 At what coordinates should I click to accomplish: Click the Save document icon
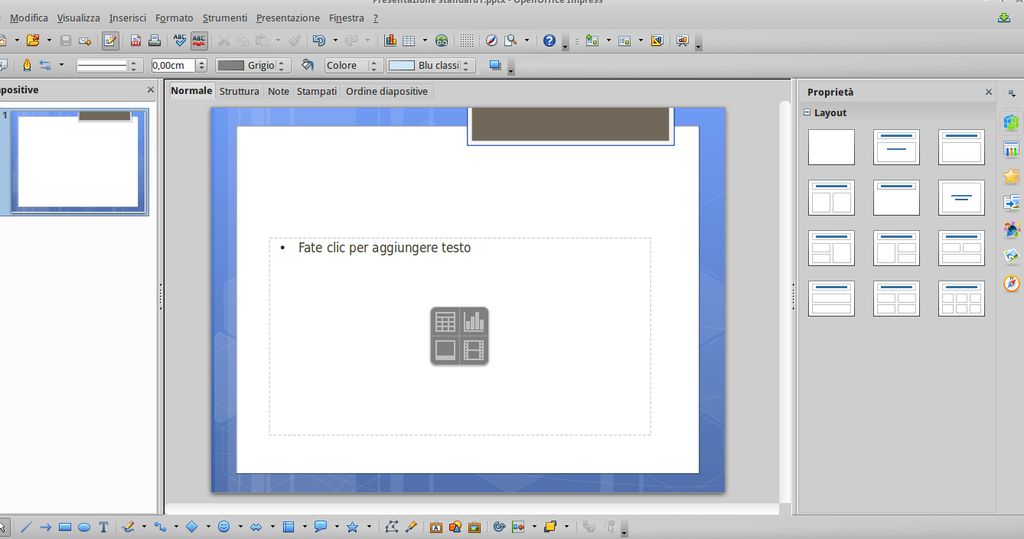click(x=65, y=41)
